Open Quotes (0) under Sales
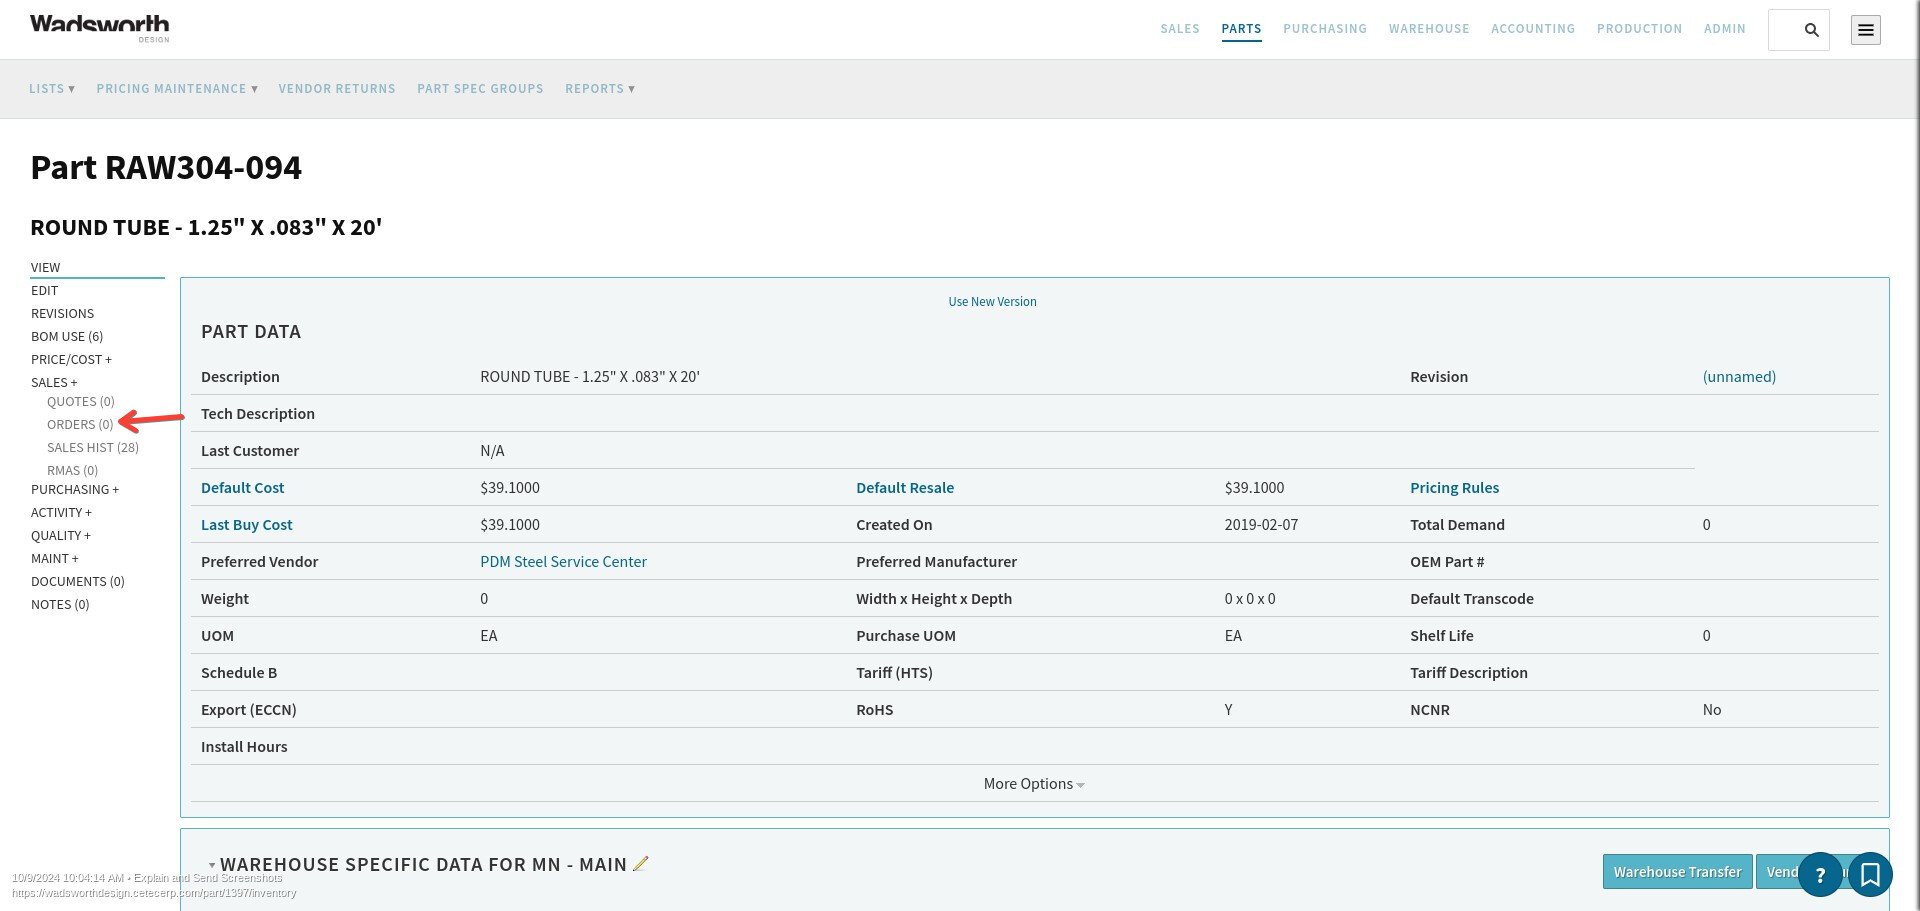1920x911 pixels. (x=81, y=401)
